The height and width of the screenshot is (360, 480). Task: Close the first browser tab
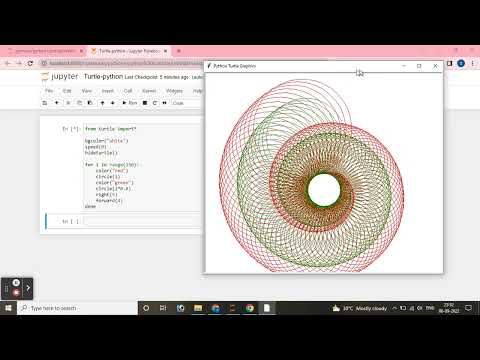pos(81,51)
